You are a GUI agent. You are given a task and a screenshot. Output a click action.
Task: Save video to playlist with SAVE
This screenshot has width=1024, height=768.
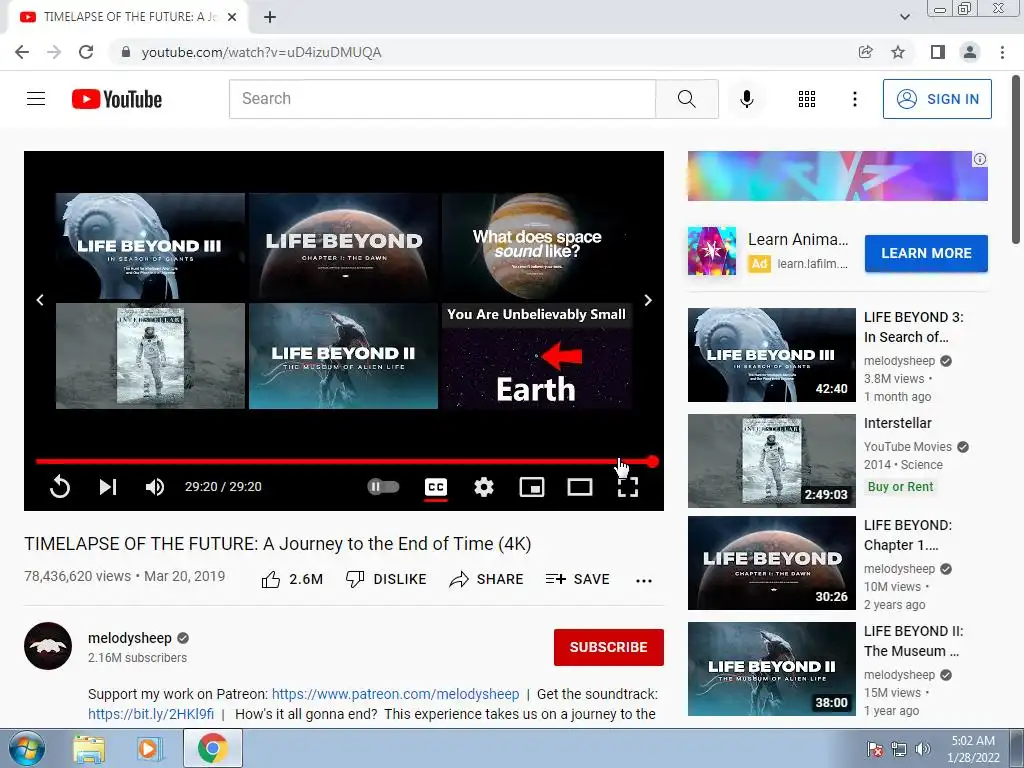[x=577, y=579]
